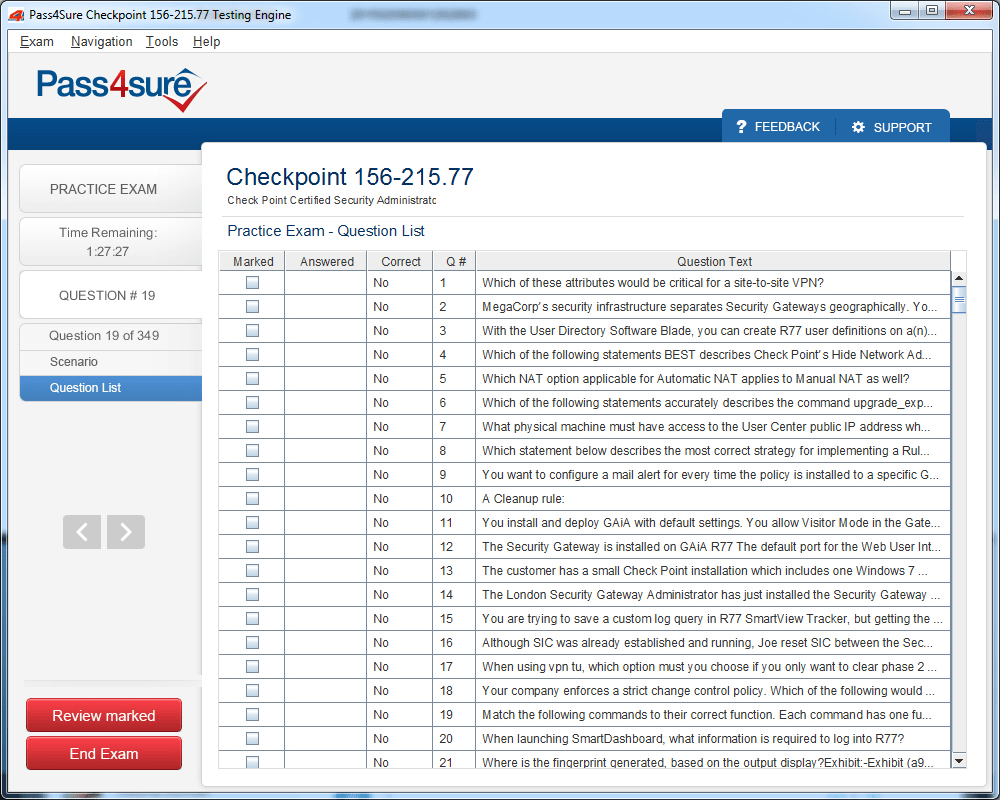Screen dimensions: 1000x800
Task: Open the Navigation menu
Action: (101, 42)
